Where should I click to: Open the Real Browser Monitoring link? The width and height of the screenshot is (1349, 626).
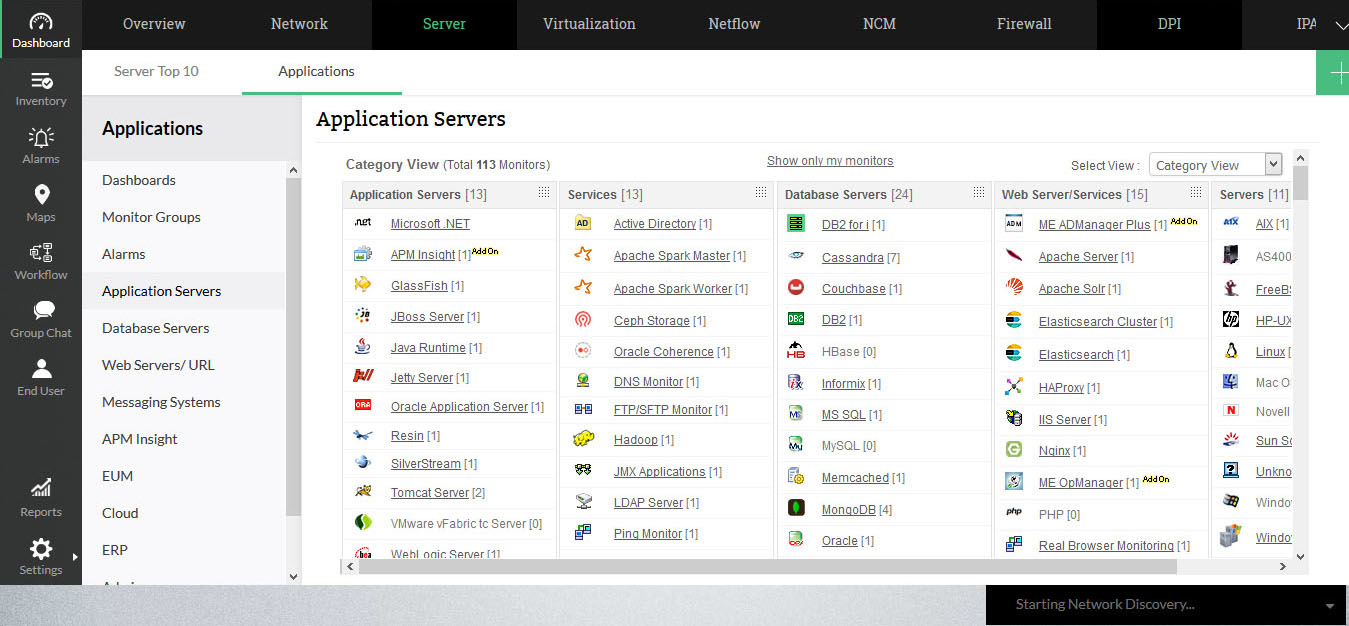[x=1106, y=546]
